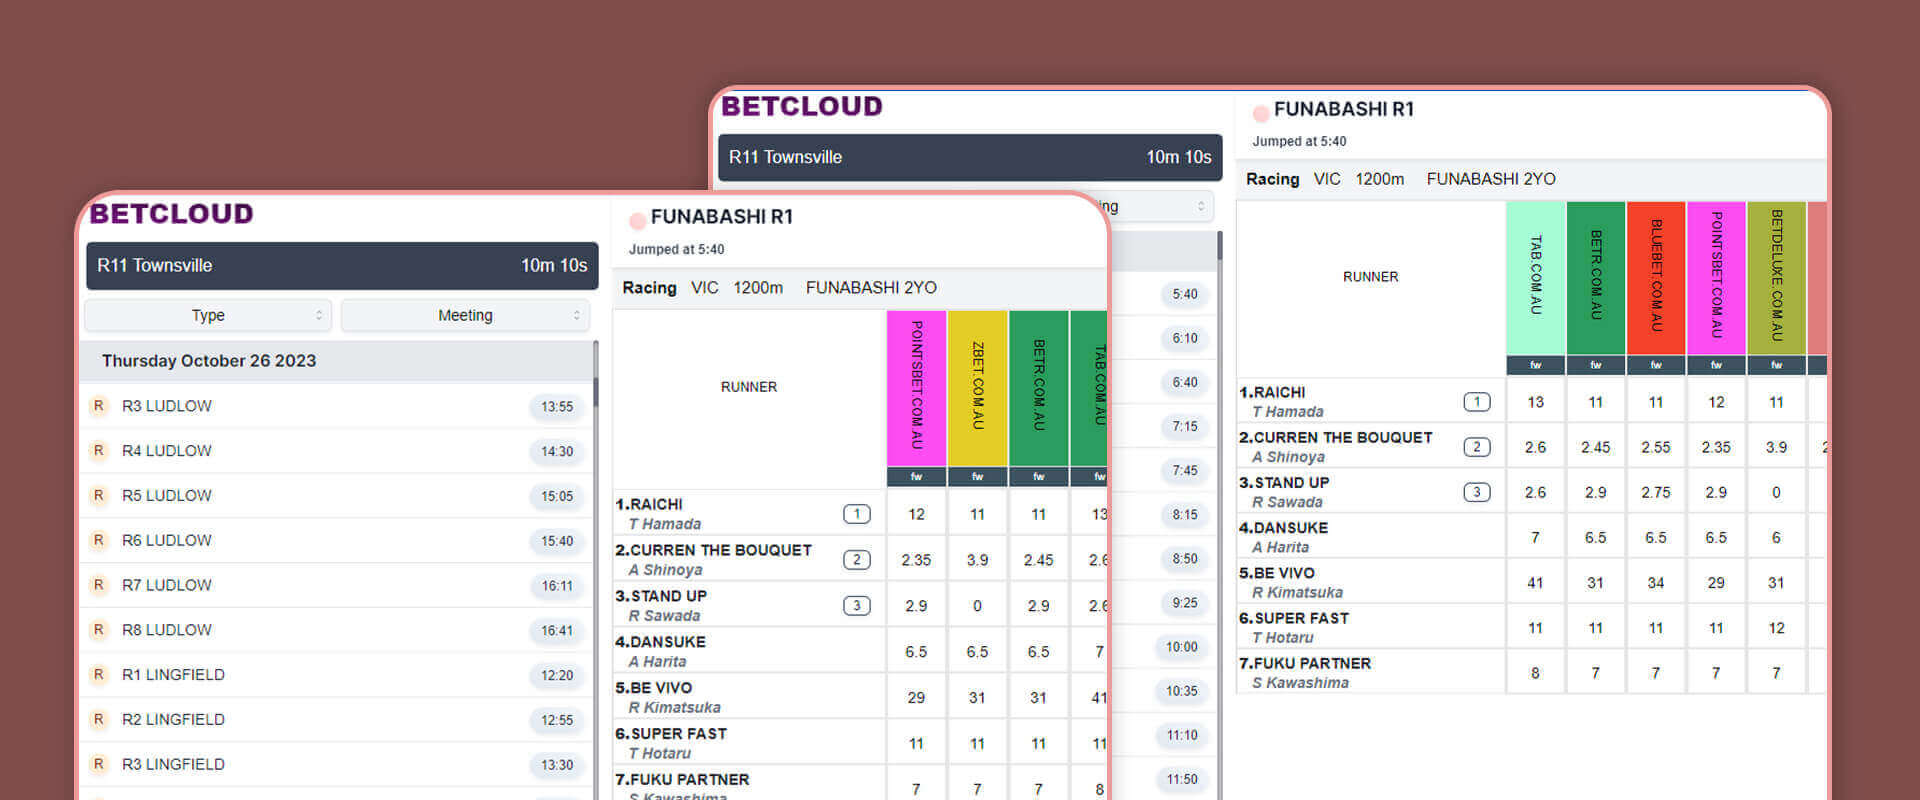The image size is (1920, 800).
Task: Click CURREN THE BOUQUET's ZBET odds 3.9
Action: click(x=977, y=560)
